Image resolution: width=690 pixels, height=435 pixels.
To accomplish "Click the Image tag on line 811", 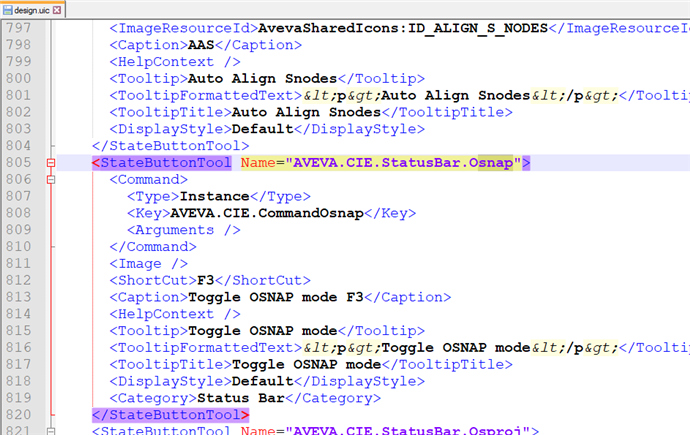I will [148, 264].
